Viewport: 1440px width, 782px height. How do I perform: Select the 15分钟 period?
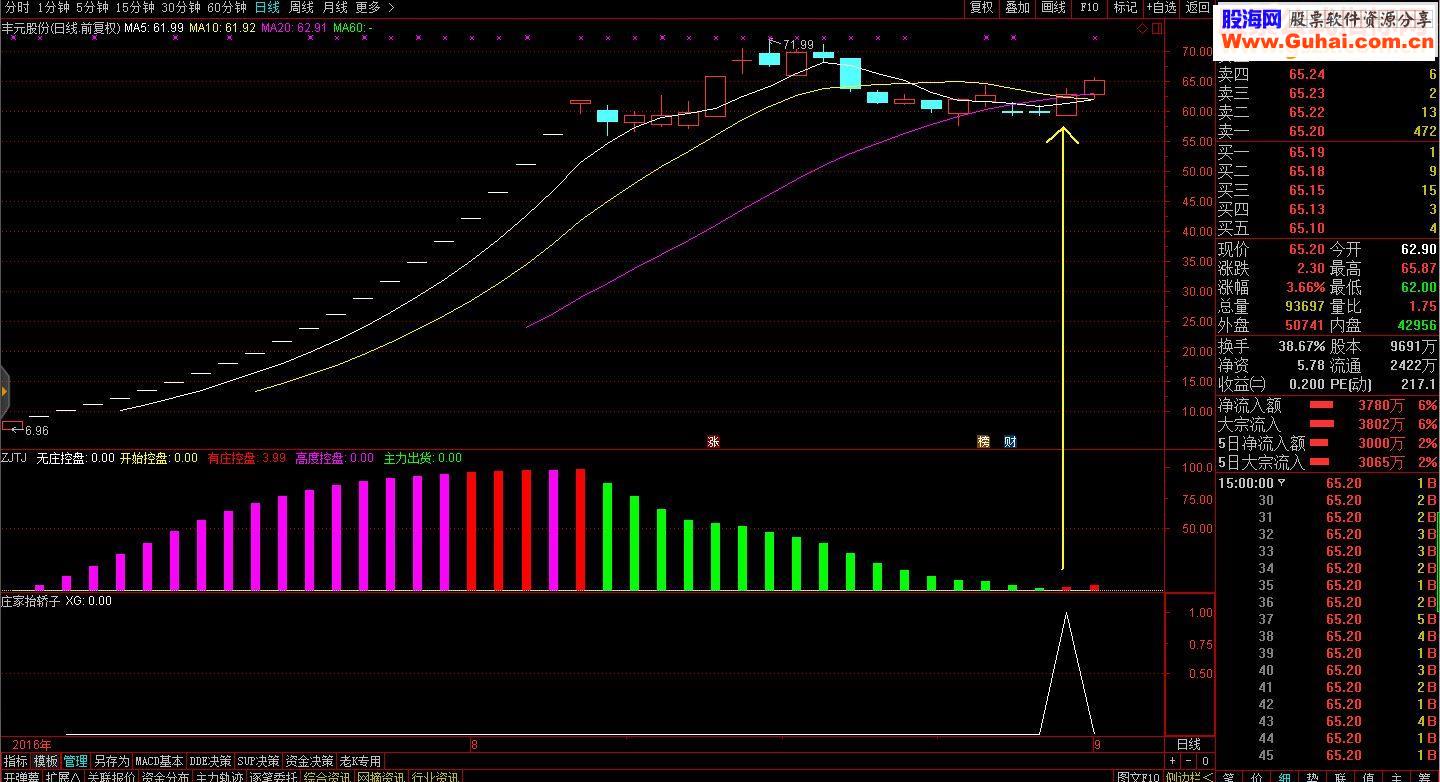134,7
